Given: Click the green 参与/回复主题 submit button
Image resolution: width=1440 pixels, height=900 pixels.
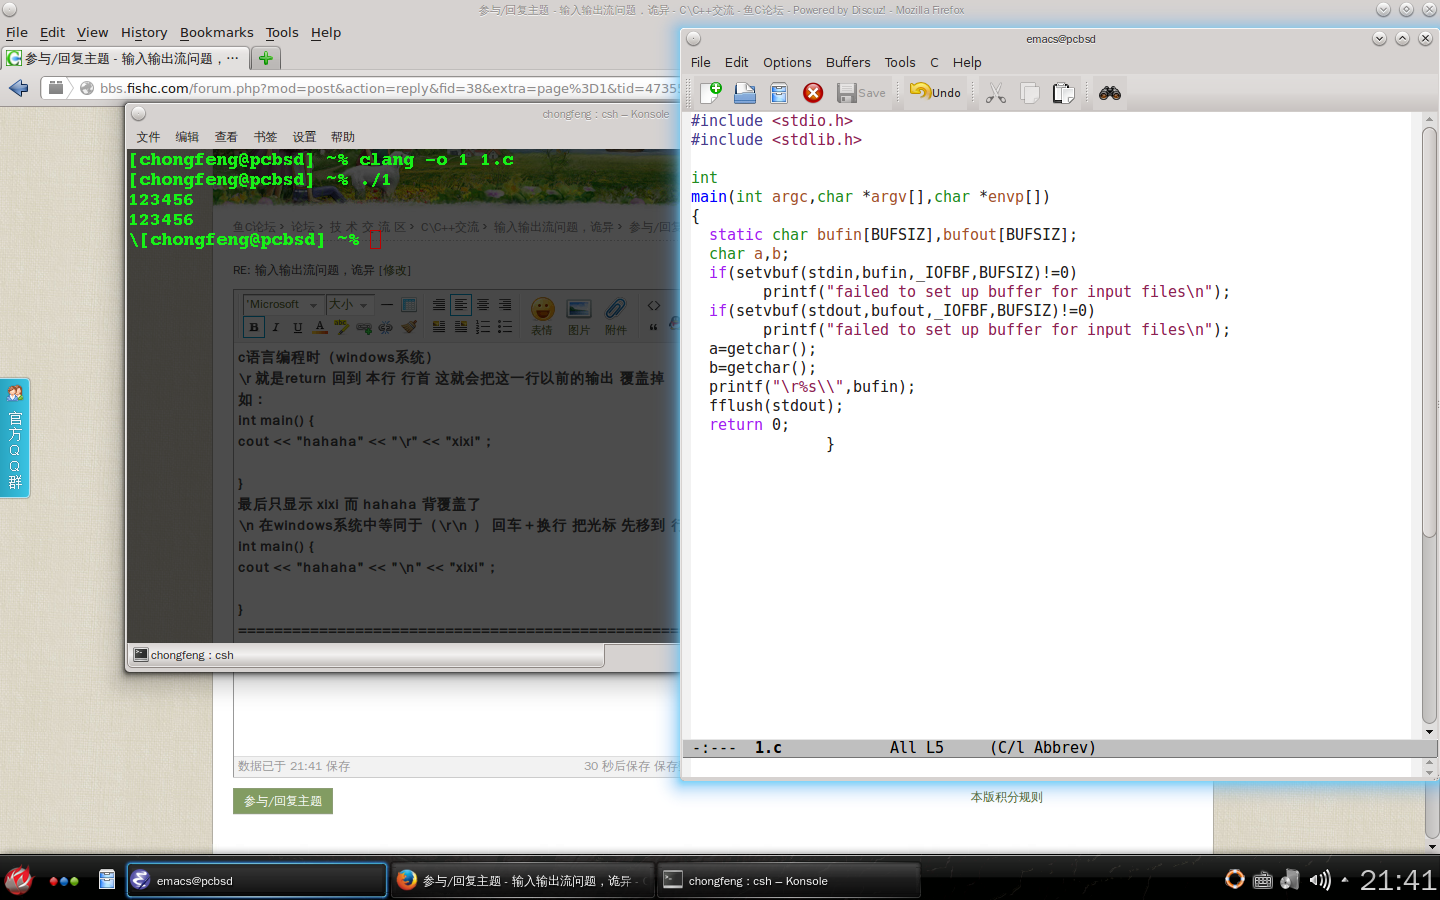Looking at the screenshot, I should click(283, 801).
